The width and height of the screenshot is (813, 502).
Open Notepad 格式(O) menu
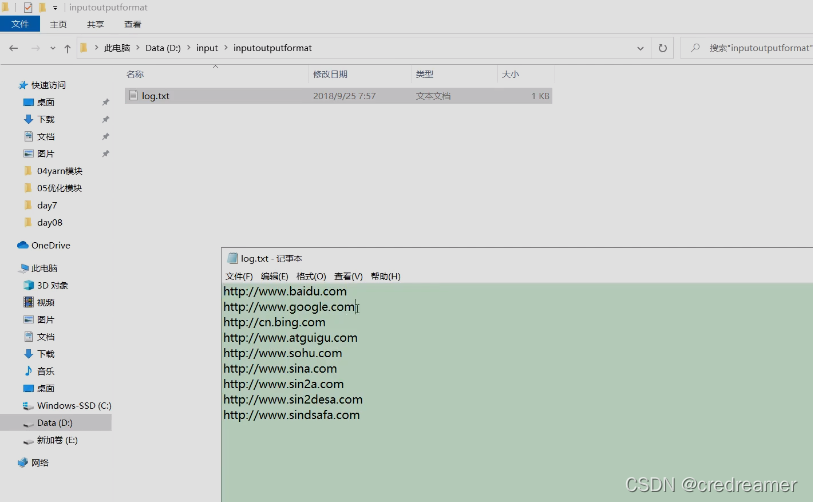point(311,276)
